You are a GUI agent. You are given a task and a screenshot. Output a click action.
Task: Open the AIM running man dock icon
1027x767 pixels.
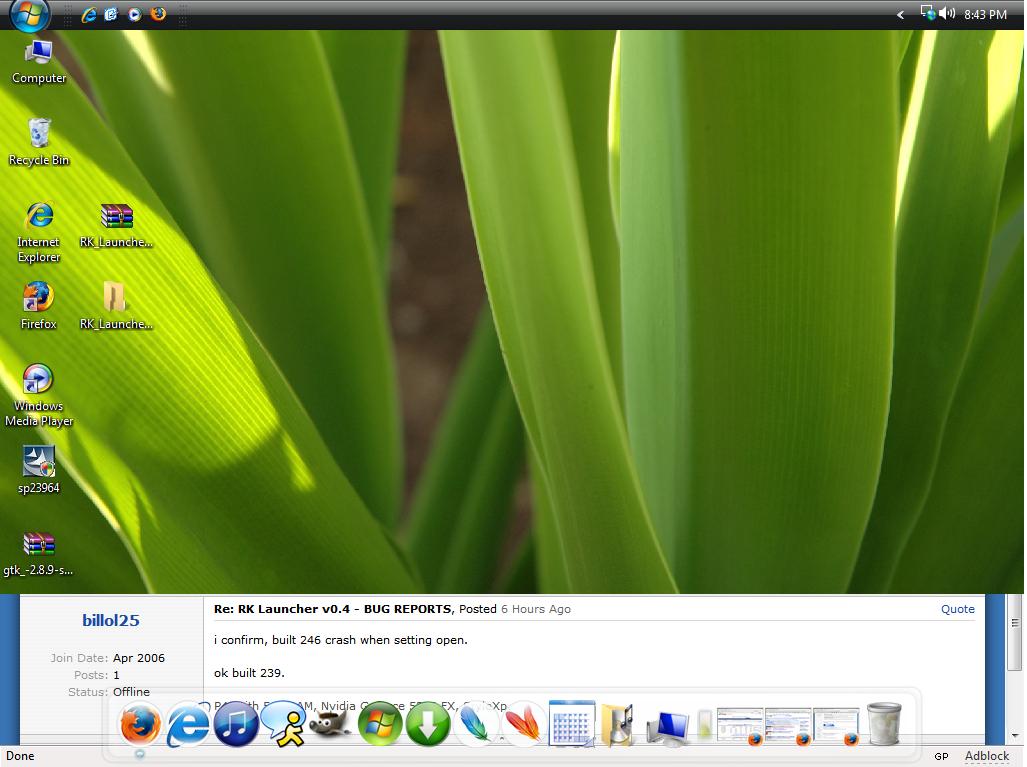(284, 724)
